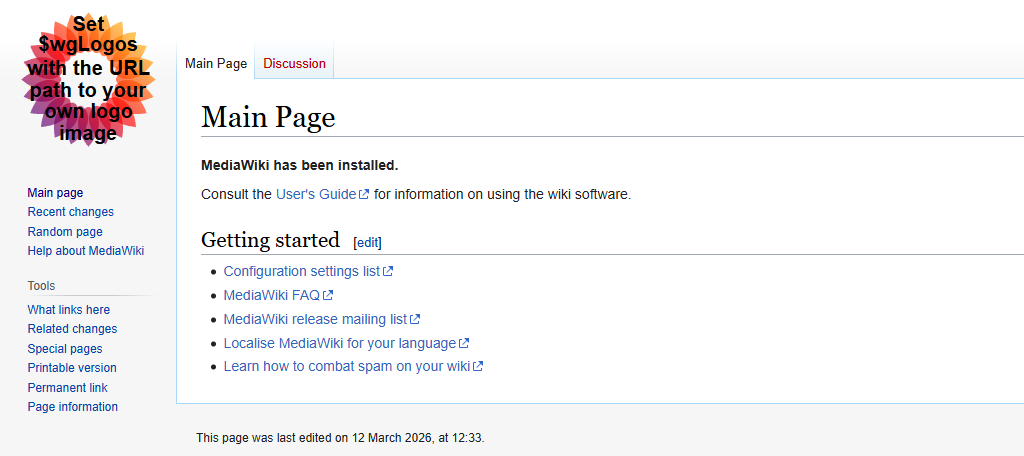The image size is (1024, 456).
Task: Click the MediaWiki placeholder logo image
Action: click(x=89, y=79)
